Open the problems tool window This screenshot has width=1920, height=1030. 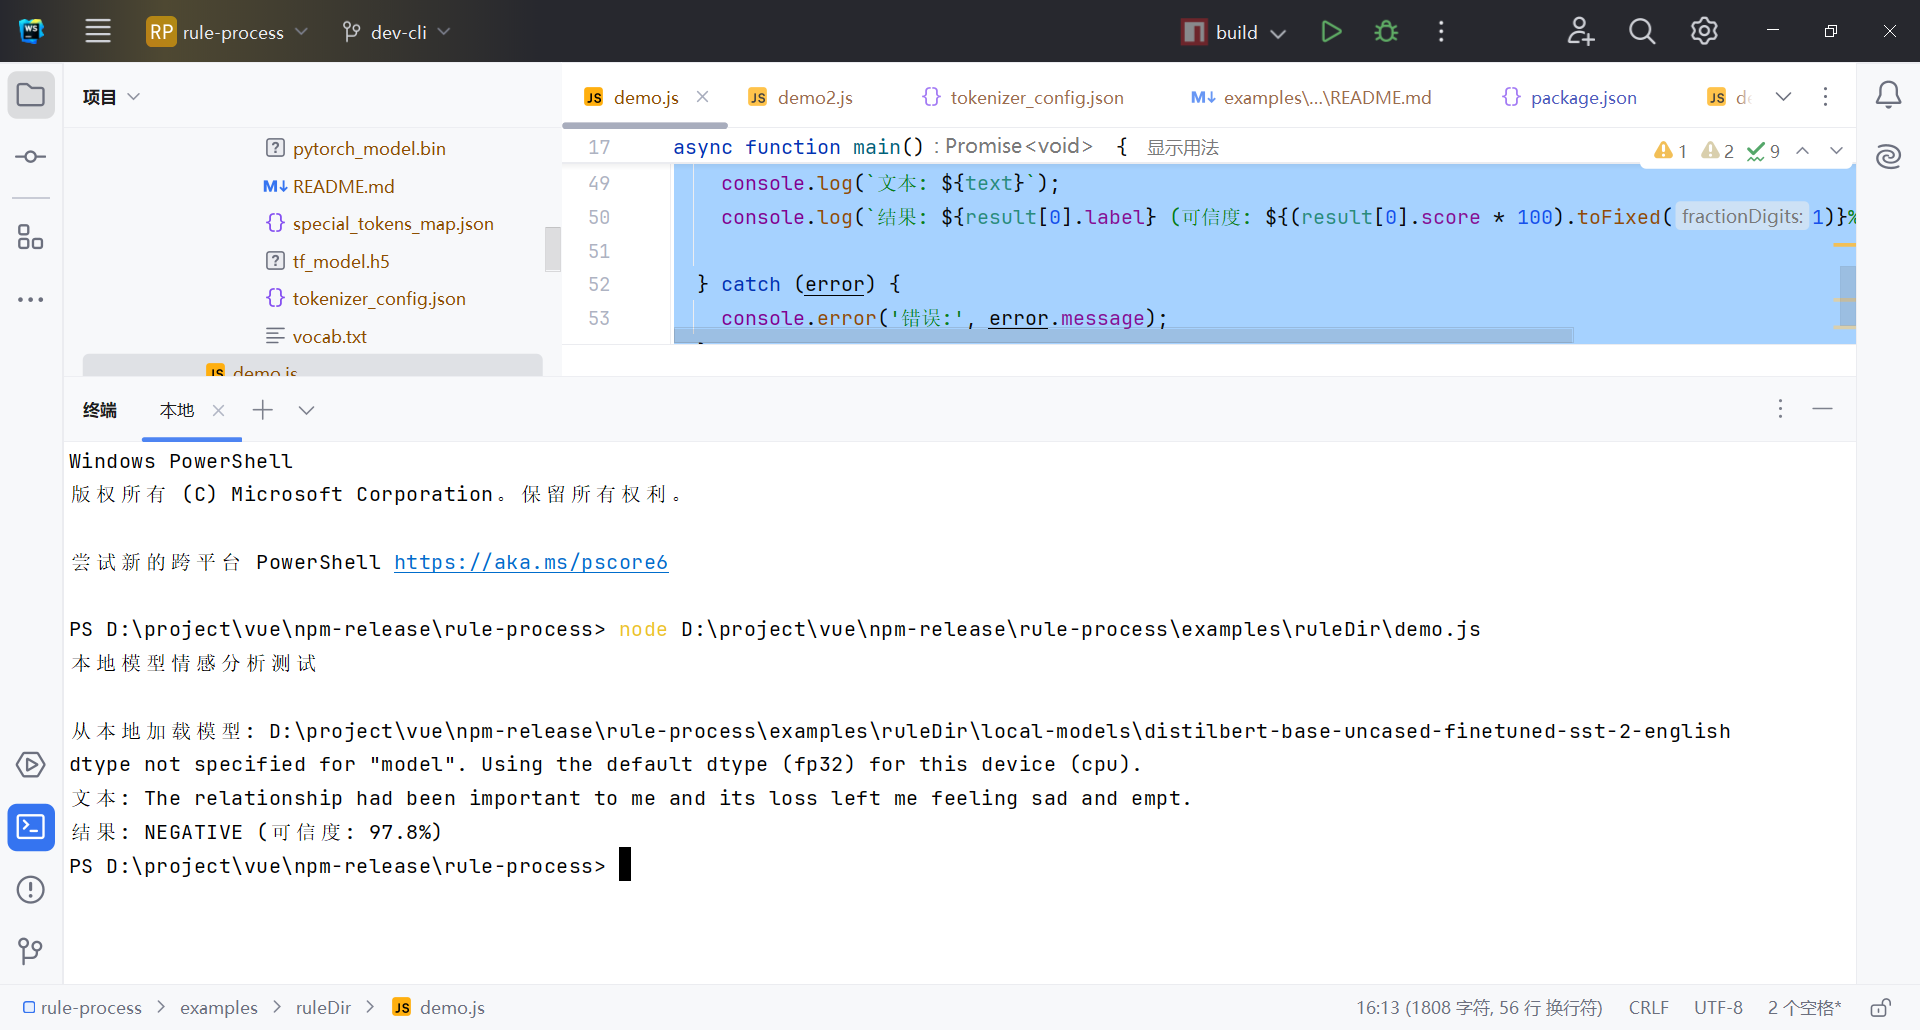click(31, 889)
